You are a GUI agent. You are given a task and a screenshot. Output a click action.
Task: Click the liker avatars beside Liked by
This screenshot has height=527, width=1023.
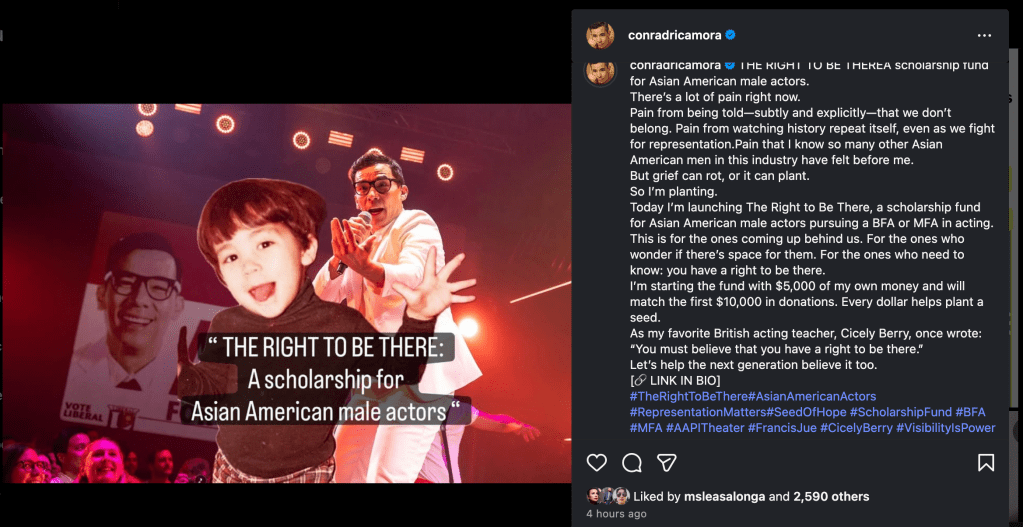tap(608, 496)
